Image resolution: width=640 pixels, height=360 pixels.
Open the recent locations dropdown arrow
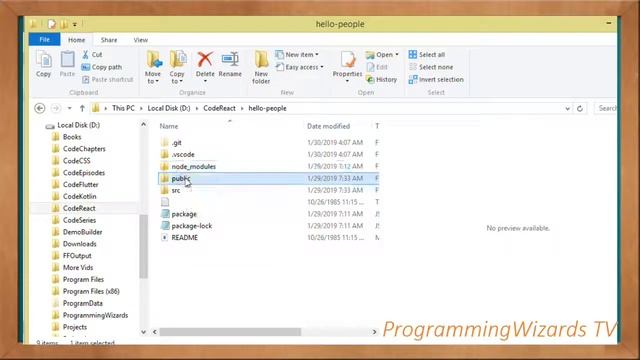(x=69, y=109)
